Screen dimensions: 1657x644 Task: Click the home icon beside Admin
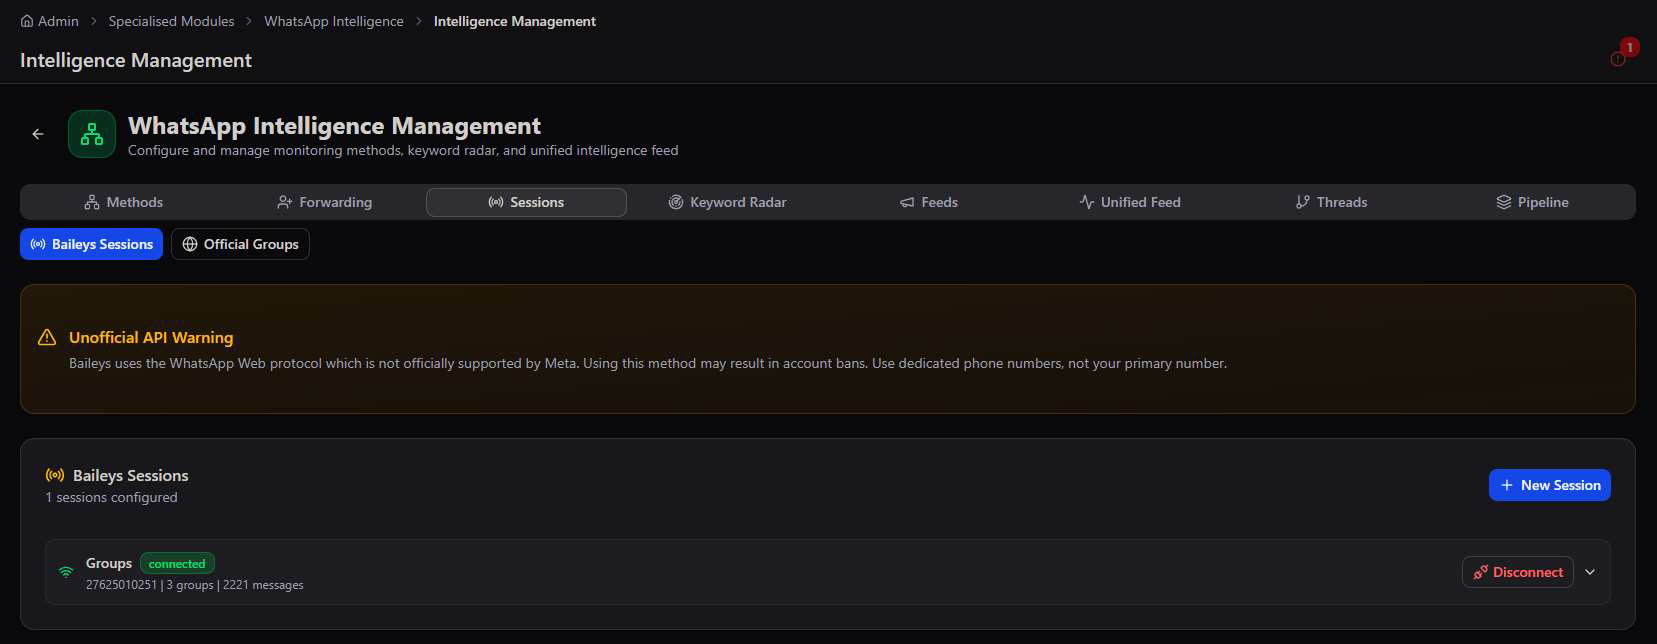(27, 21)
